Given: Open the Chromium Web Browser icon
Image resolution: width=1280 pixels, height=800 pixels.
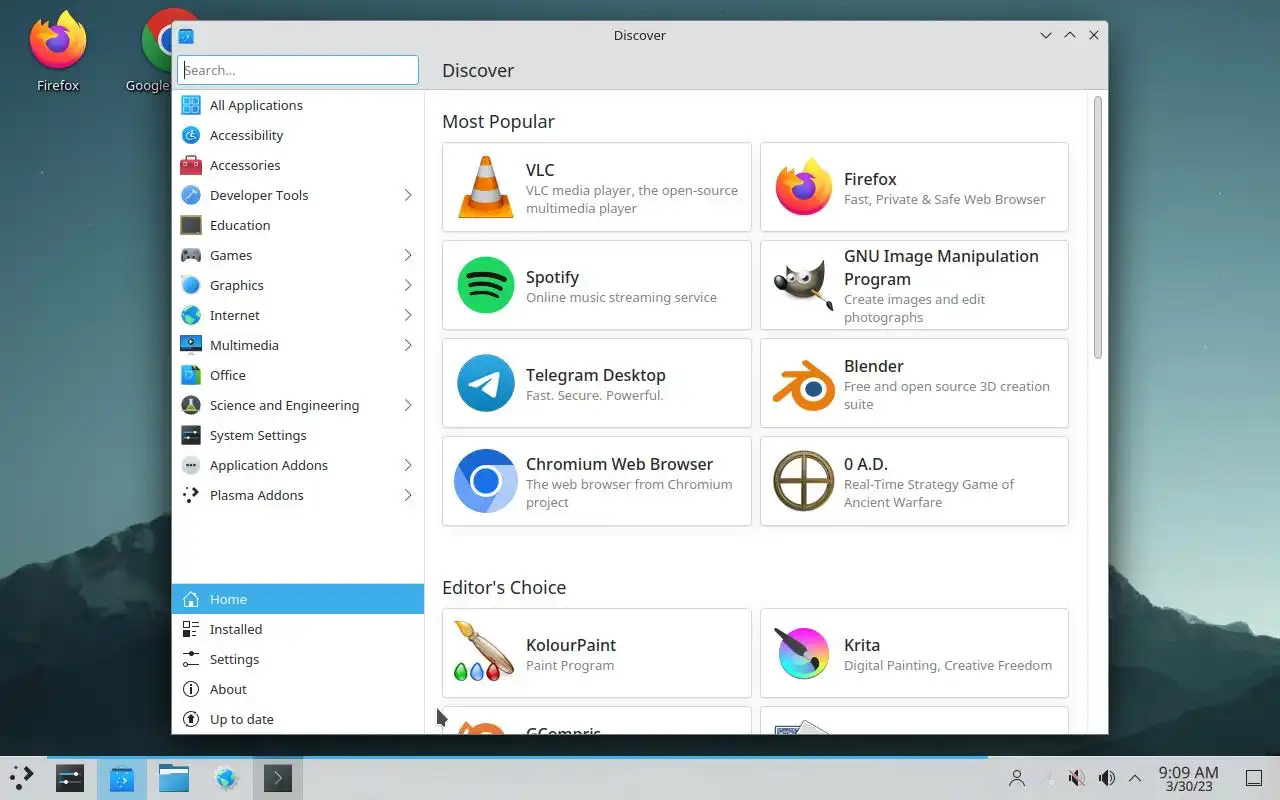Looking at the screenshot, I should point(485,481).
